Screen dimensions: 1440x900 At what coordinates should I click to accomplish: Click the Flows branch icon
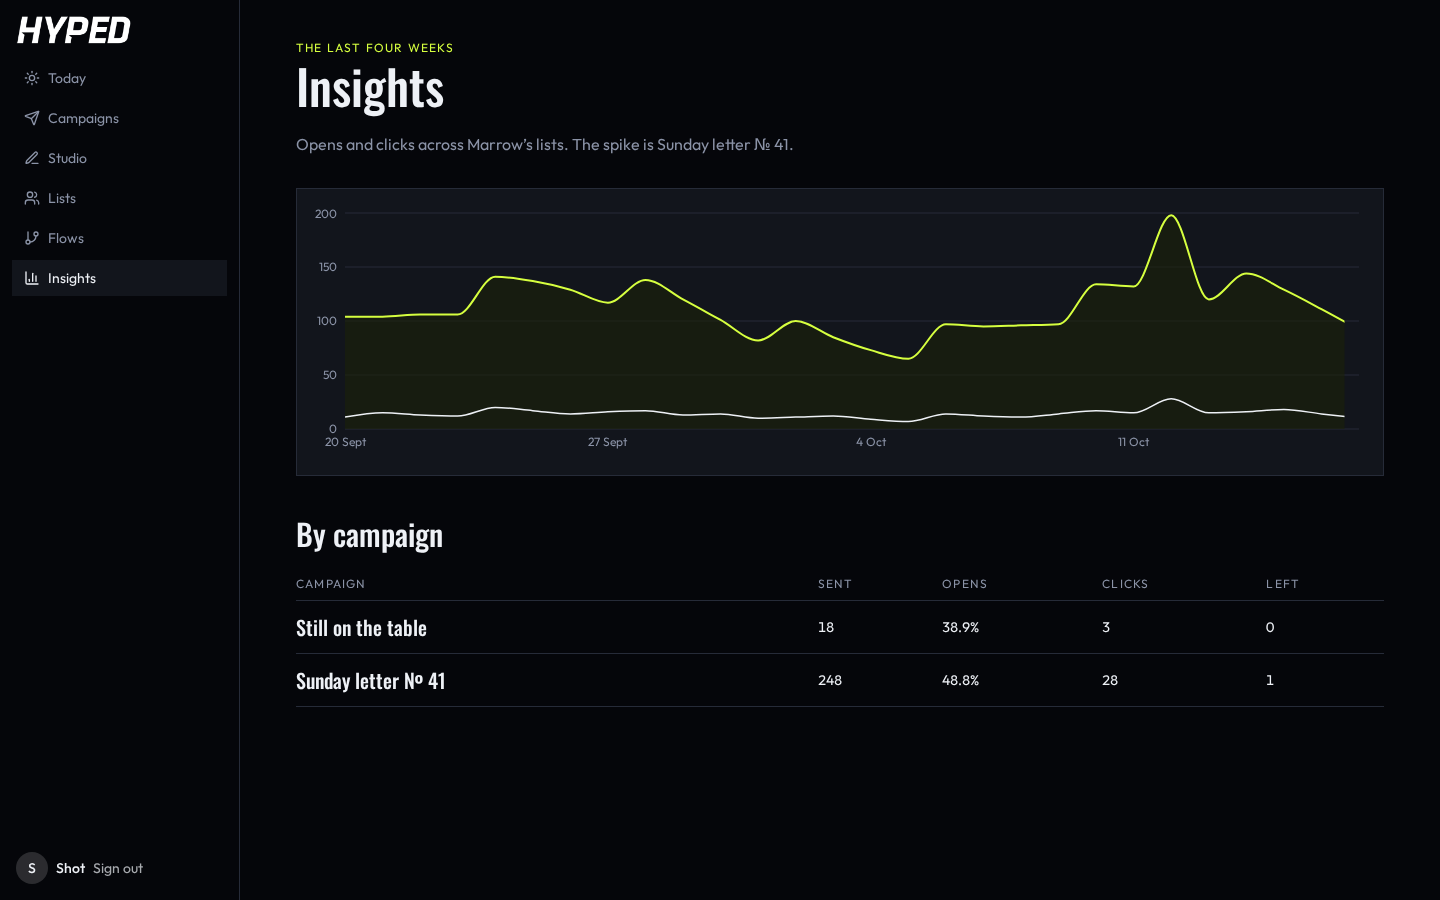point(32,238)
